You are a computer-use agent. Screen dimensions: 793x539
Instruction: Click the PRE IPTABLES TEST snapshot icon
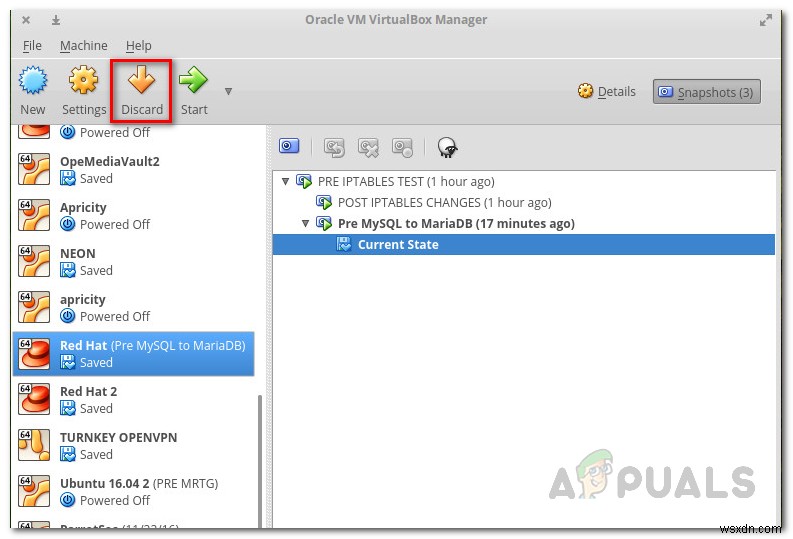304,181
